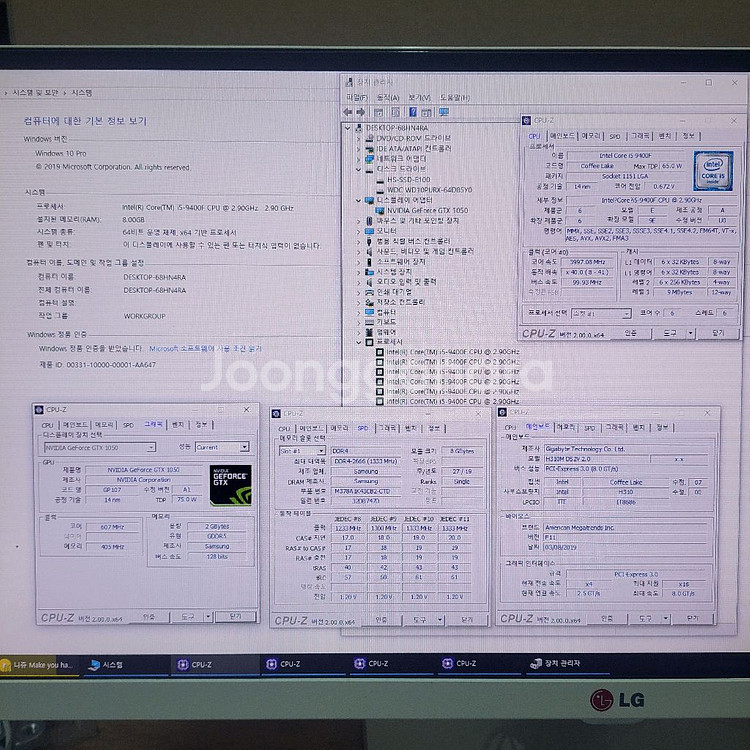The image size is (750, 750).
Task: Expand the 키보드 node
Action: click(x=358, y=322)
